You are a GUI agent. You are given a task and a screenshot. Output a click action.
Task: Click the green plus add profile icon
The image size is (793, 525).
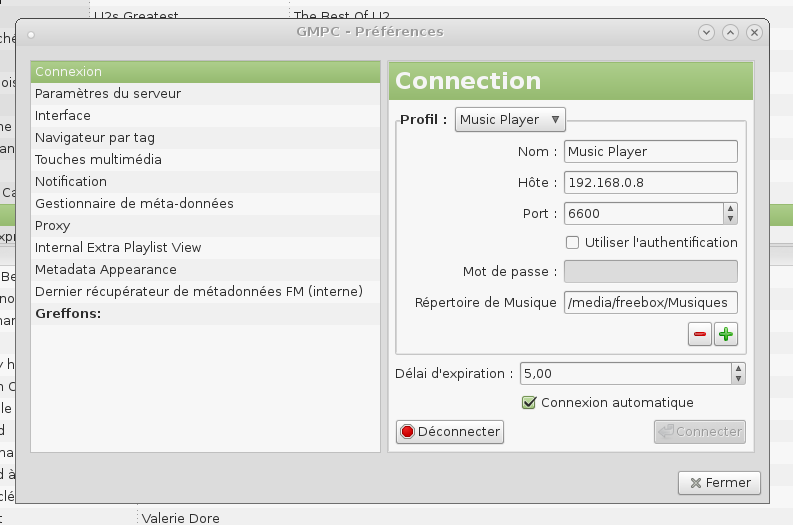[x=726, y=335]
